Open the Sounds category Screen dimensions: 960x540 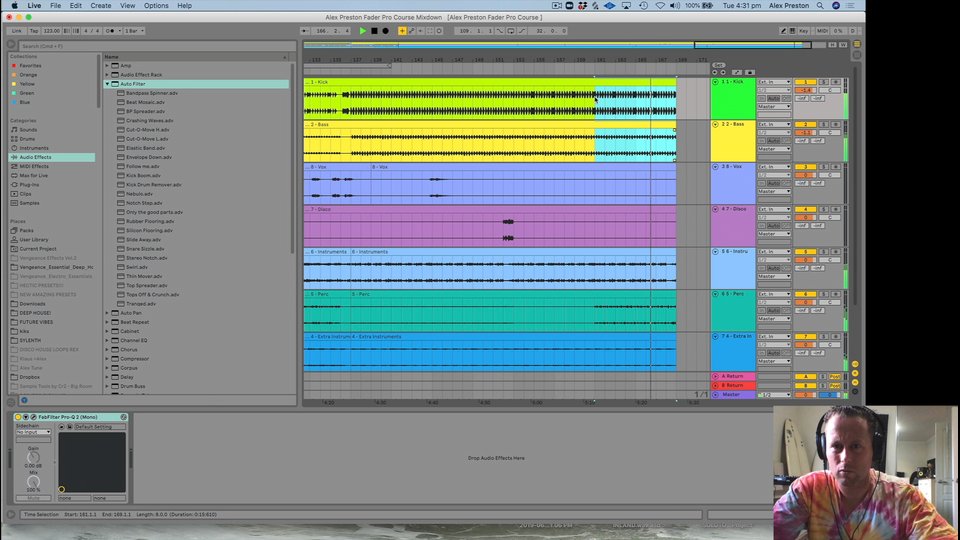pyautogui.click(x=28, y=130)
